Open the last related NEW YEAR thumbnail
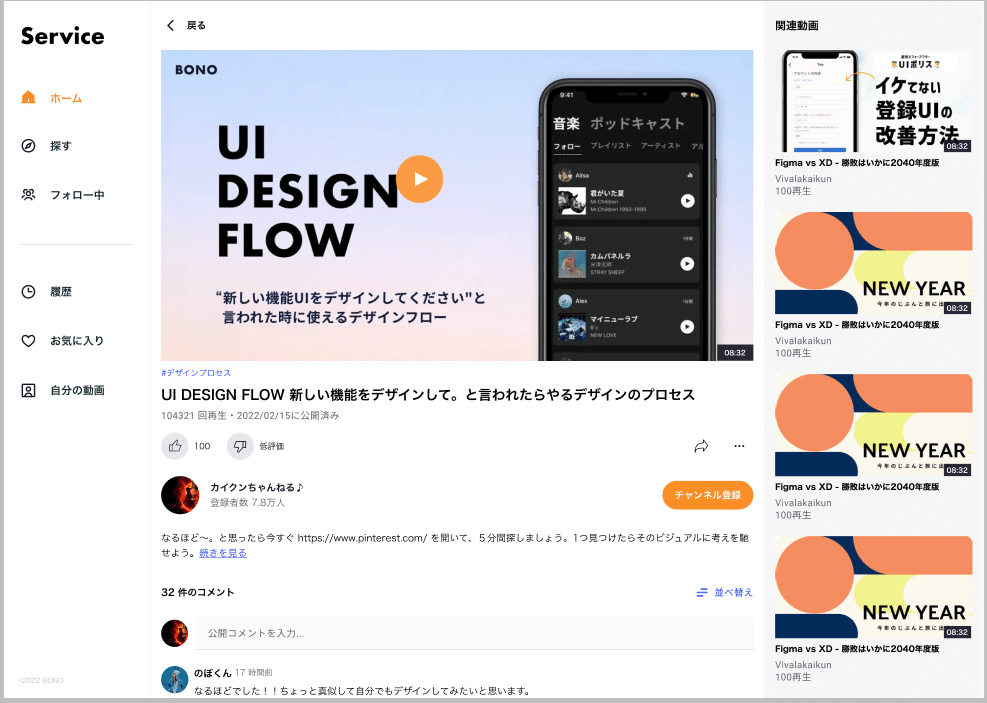This screenshot has width=987, height=703. tap(873, 587)
